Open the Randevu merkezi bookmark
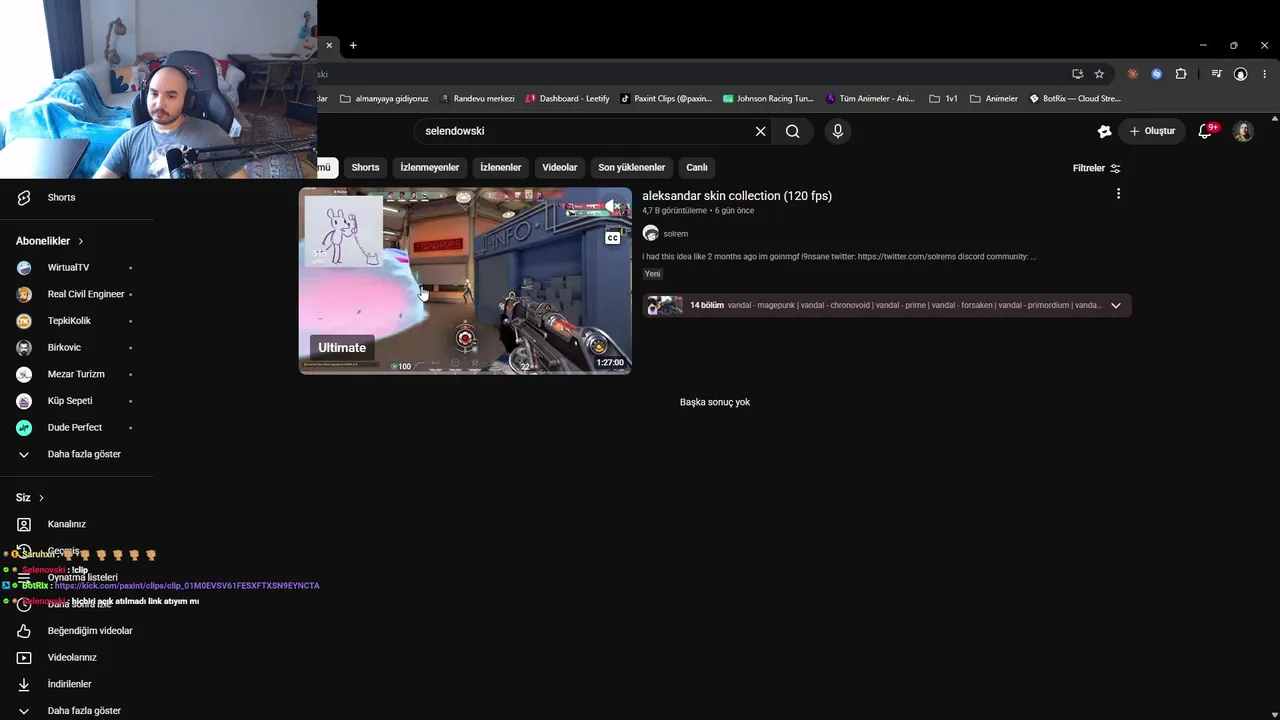 pos(477,99)
